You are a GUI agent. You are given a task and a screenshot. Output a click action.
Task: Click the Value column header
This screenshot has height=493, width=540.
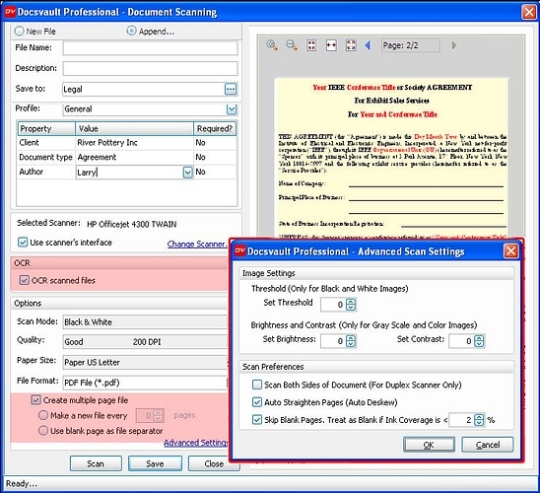click(134, 128)
